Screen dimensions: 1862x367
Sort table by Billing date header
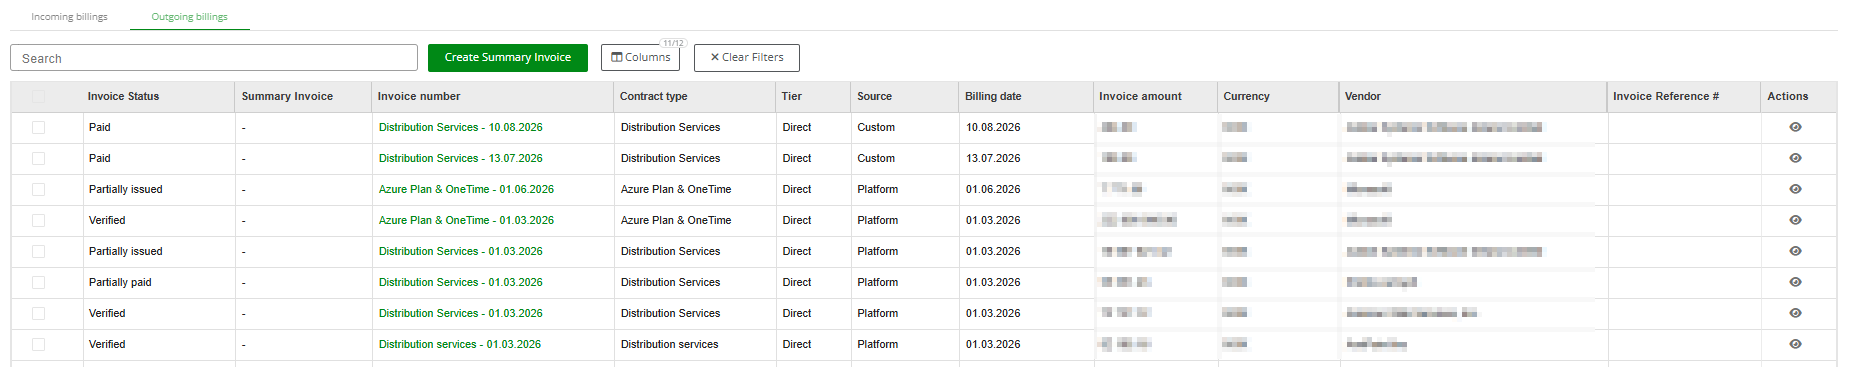click(x=993, y=96)
